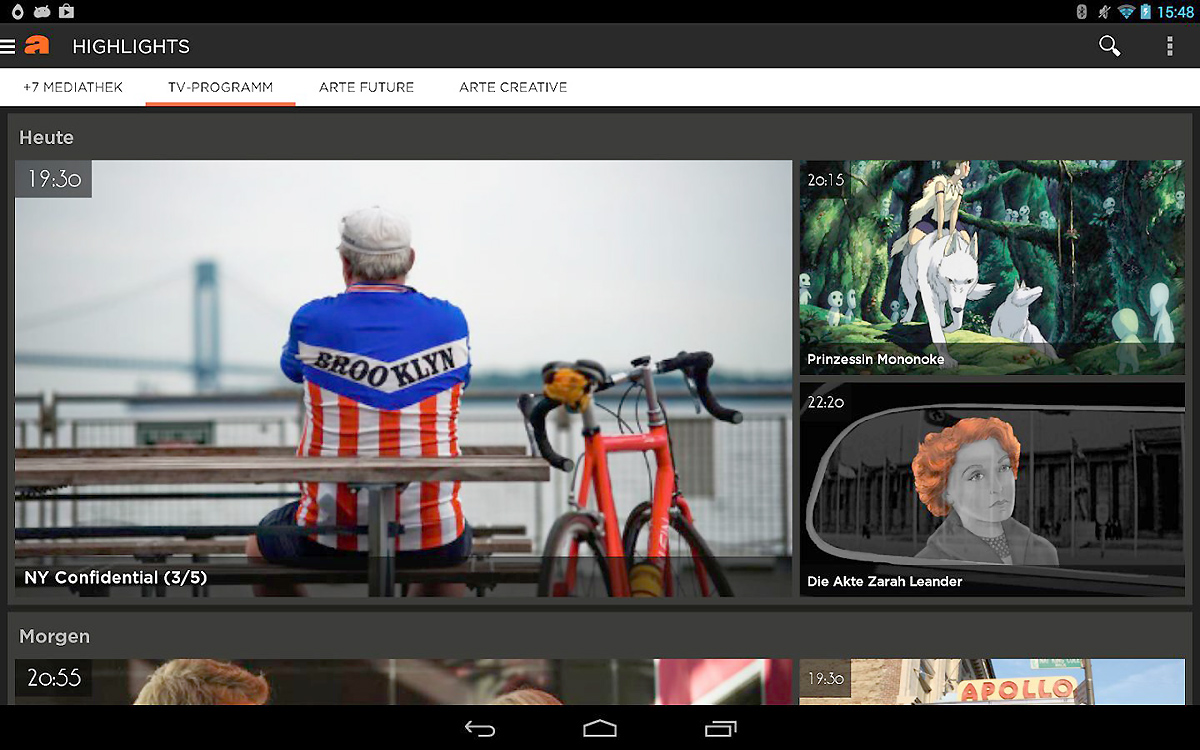Open search with the magnifier icon
Image resolution: width=1200 pixels, height=750 pixels.
1109,46
